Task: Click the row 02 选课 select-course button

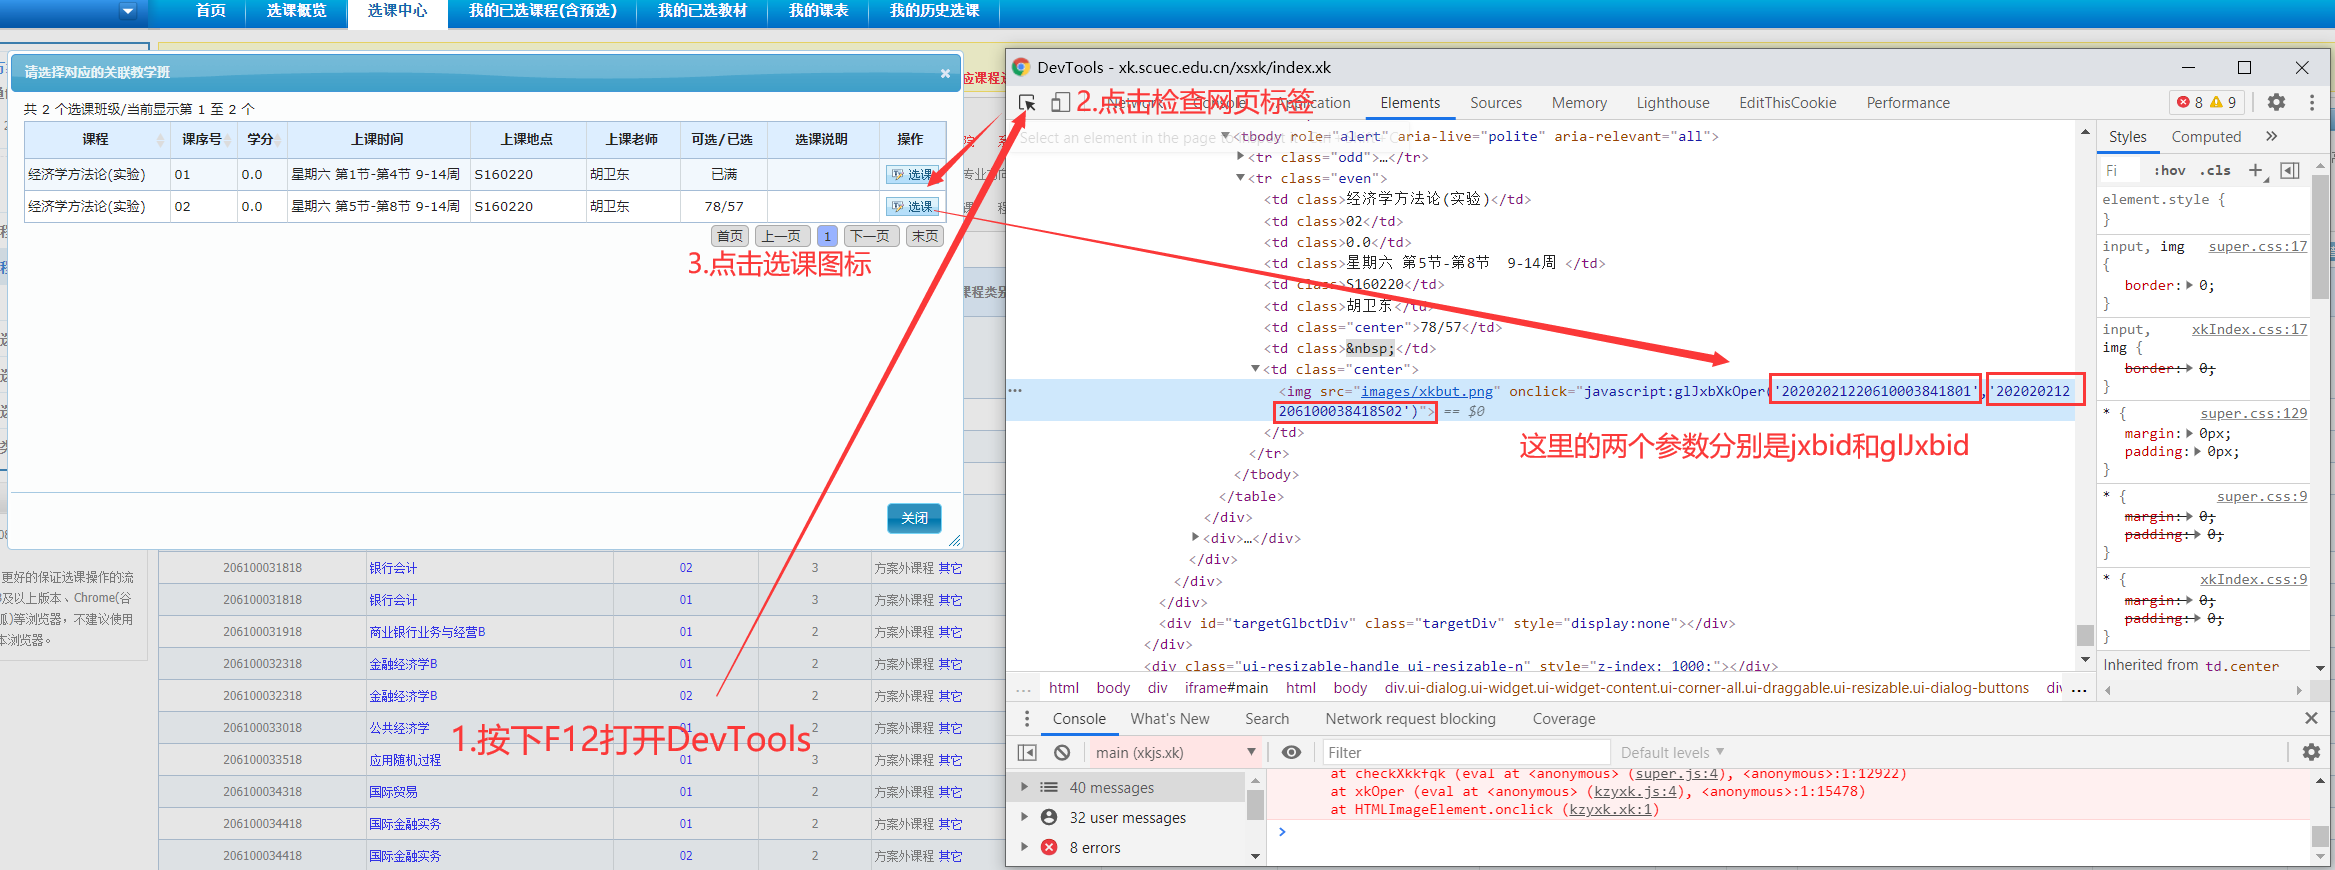Action: coord(912,206)
